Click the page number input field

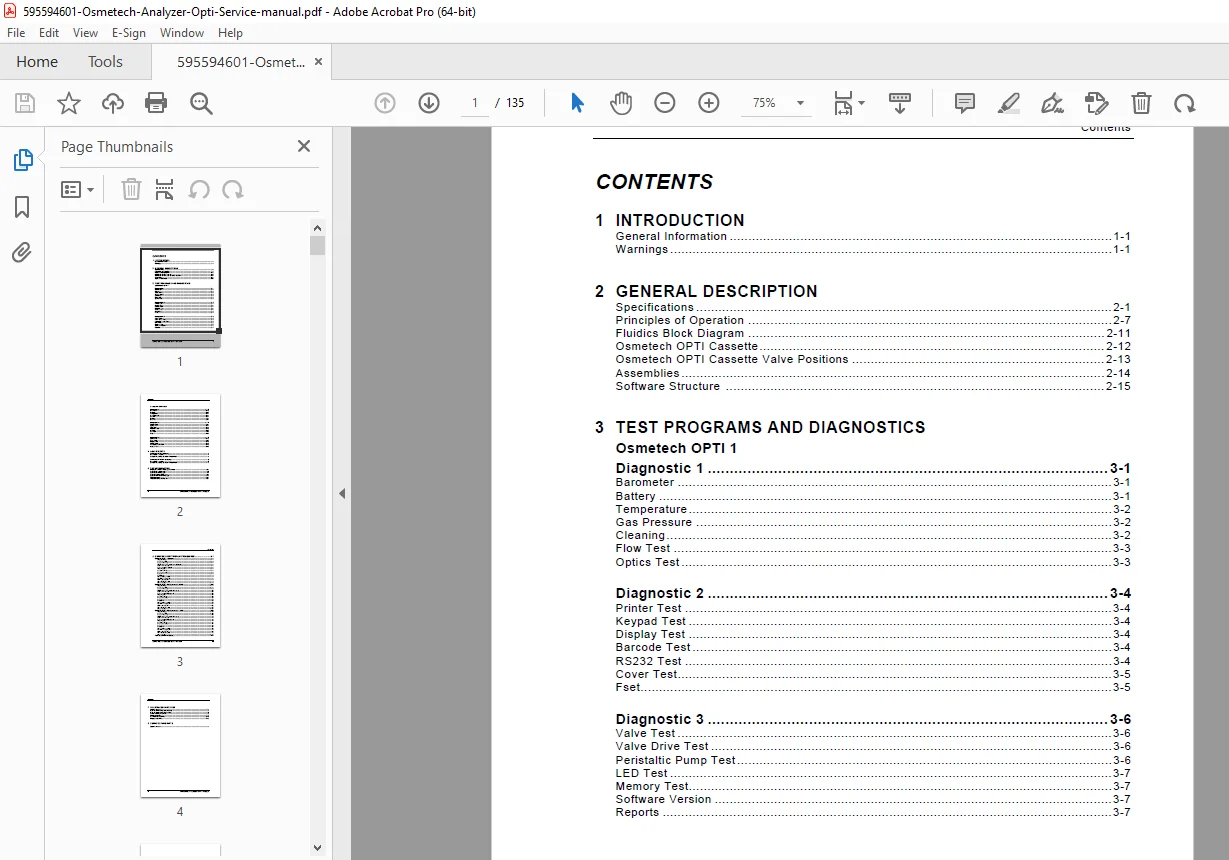click(475, 103)
